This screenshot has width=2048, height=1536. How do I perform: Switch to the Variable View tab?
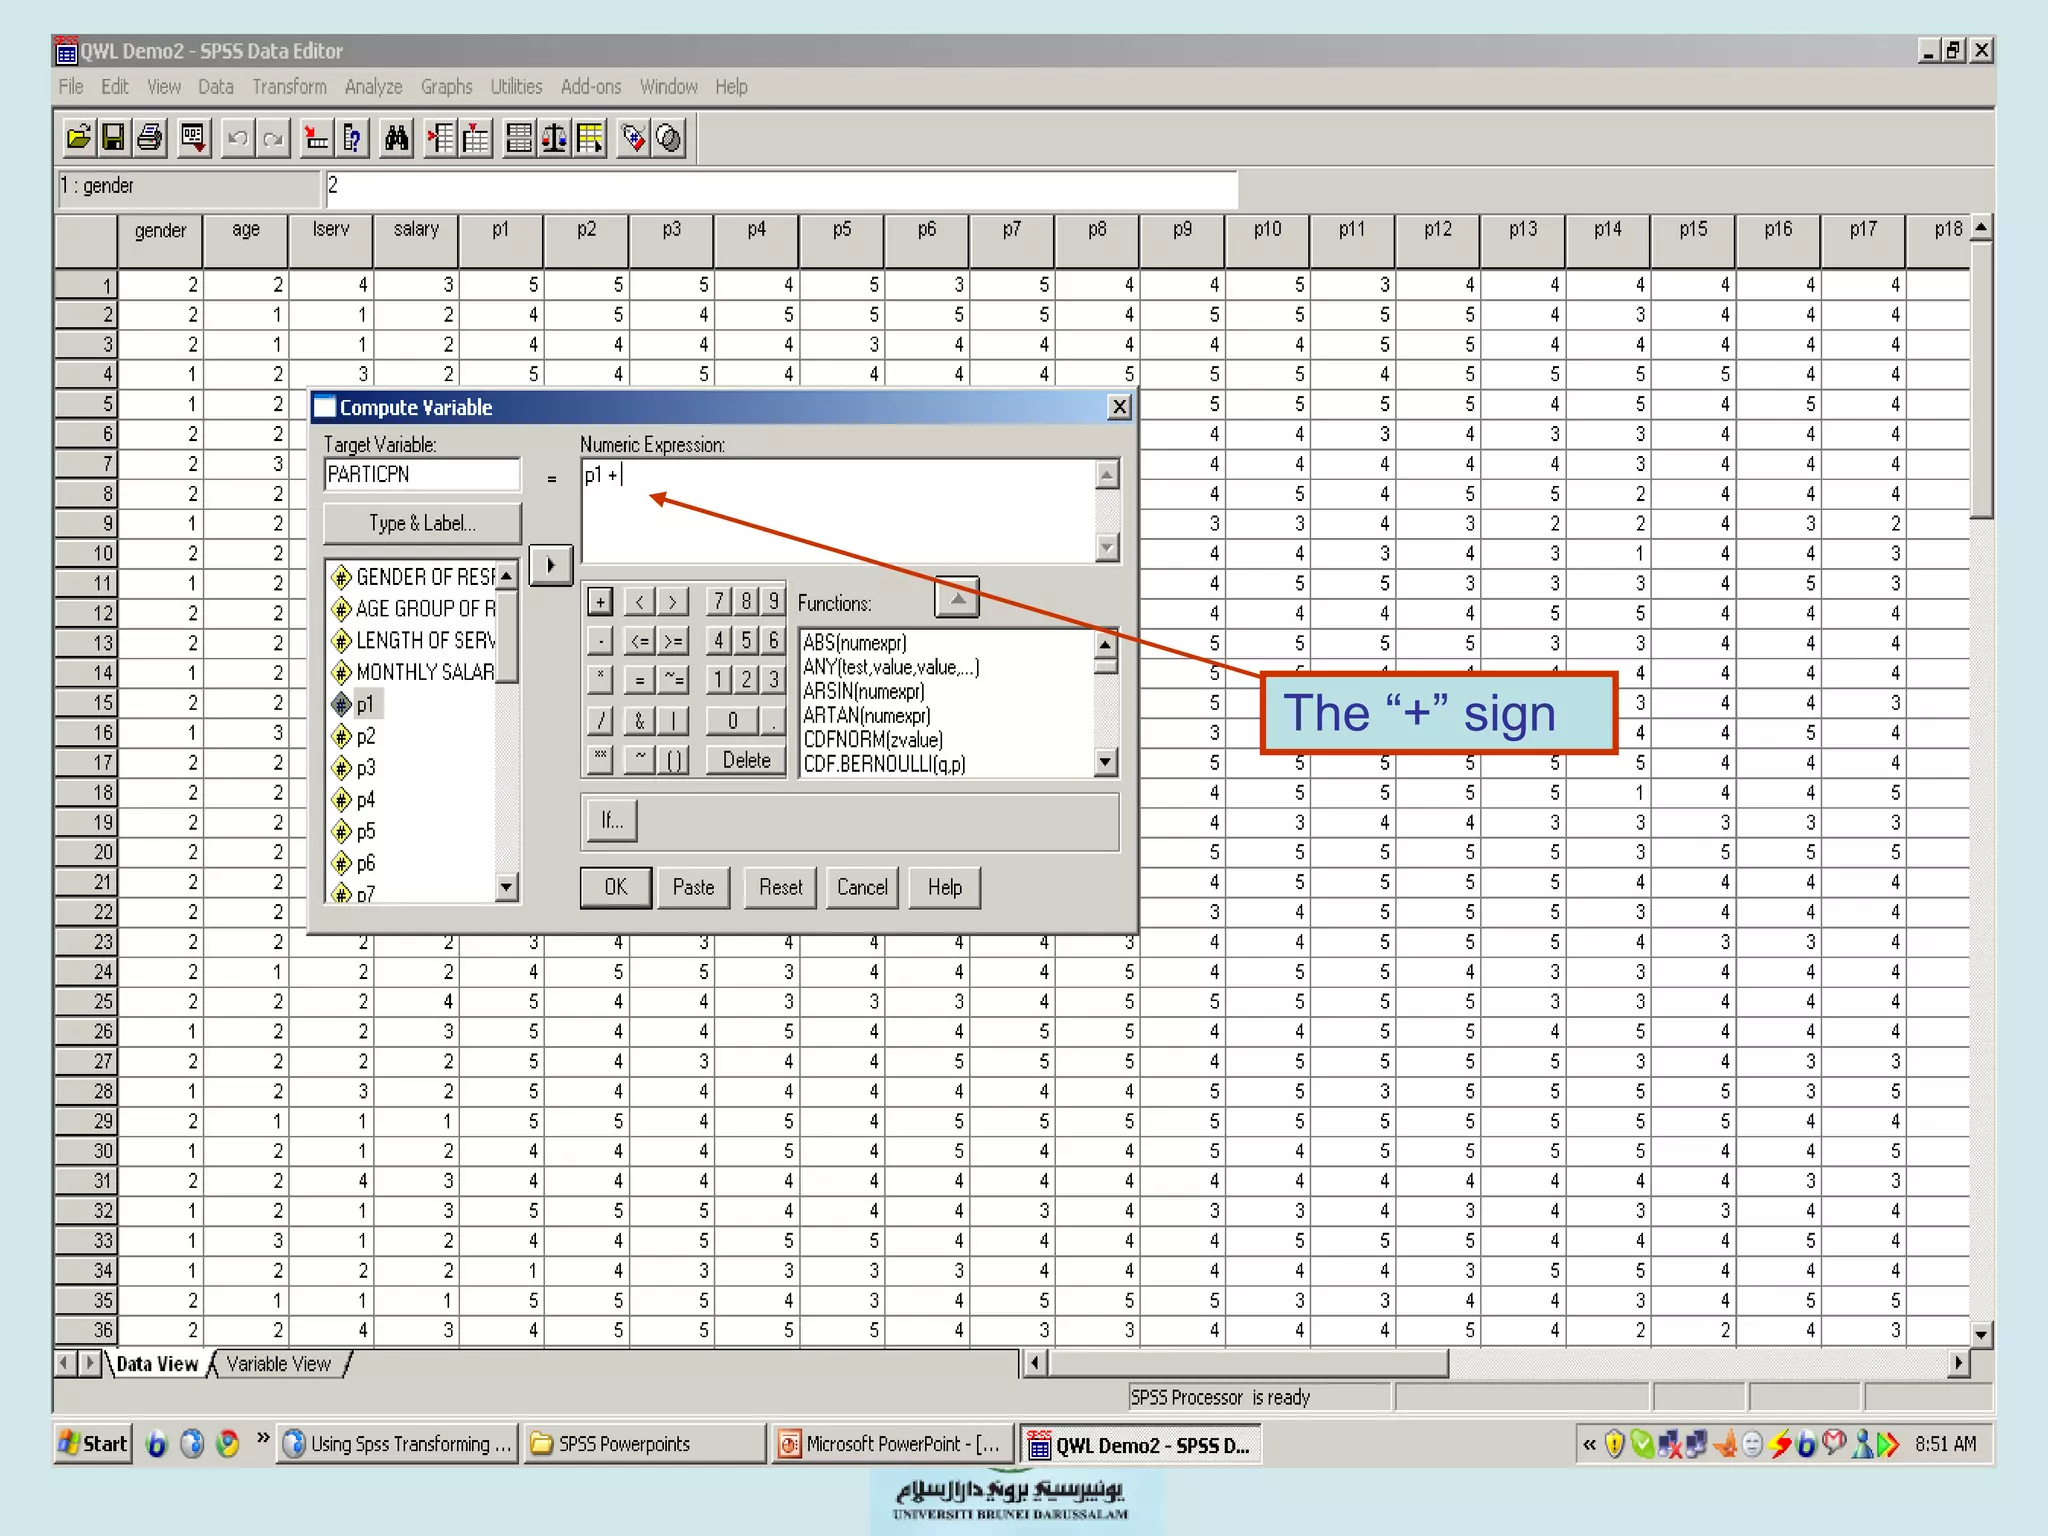tap(279, 1364)
